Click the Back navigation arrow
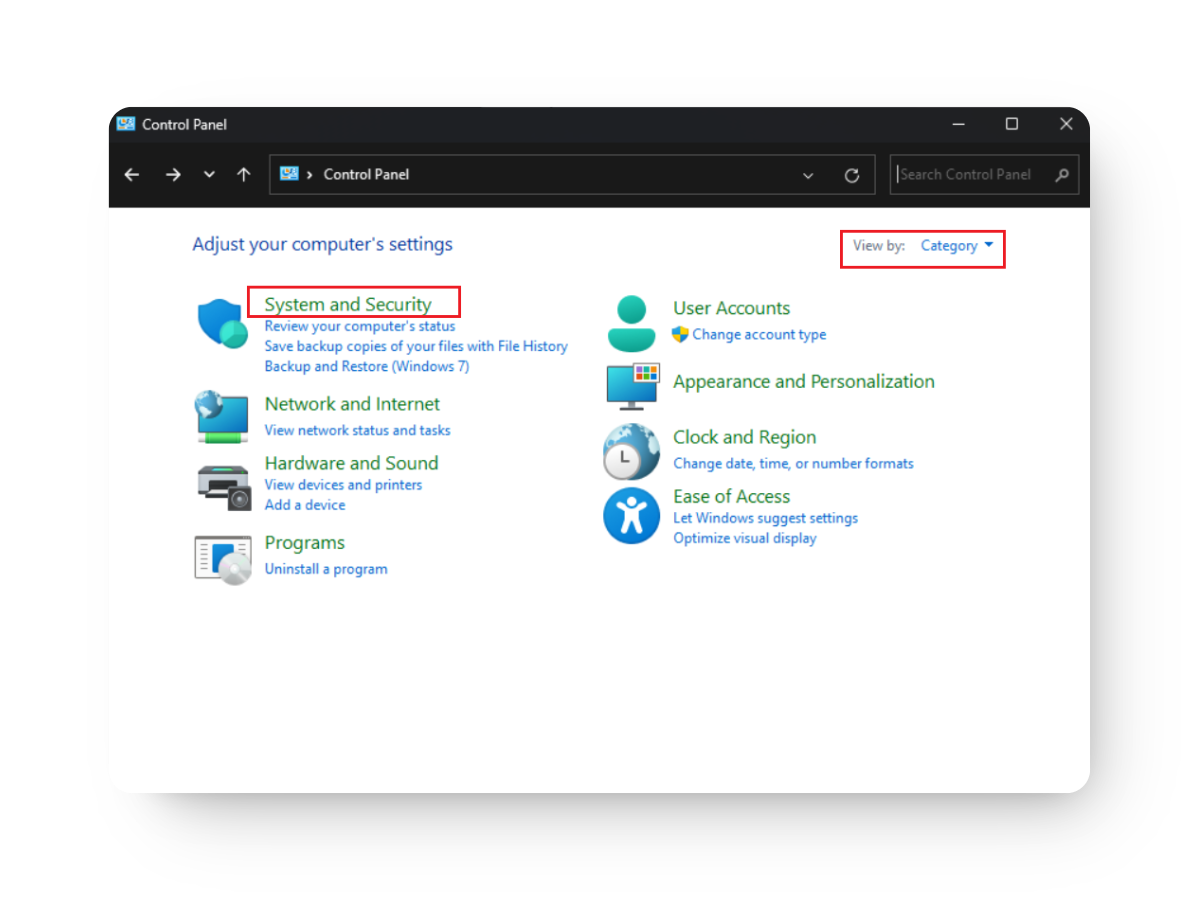The width and height of the screenshot is (1200, 900). [x=131, y=174]
